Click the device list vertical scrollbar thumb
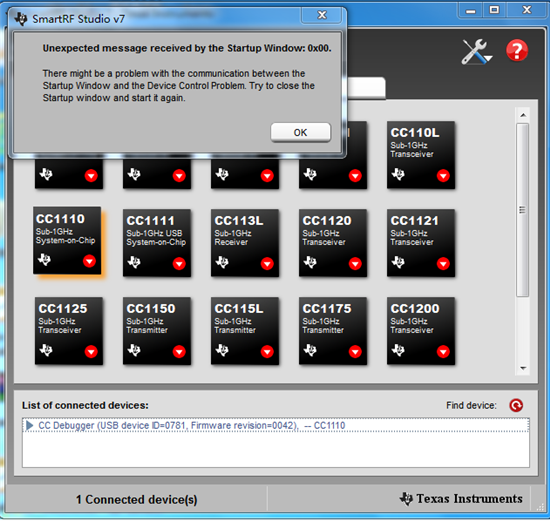 [522, 210]
